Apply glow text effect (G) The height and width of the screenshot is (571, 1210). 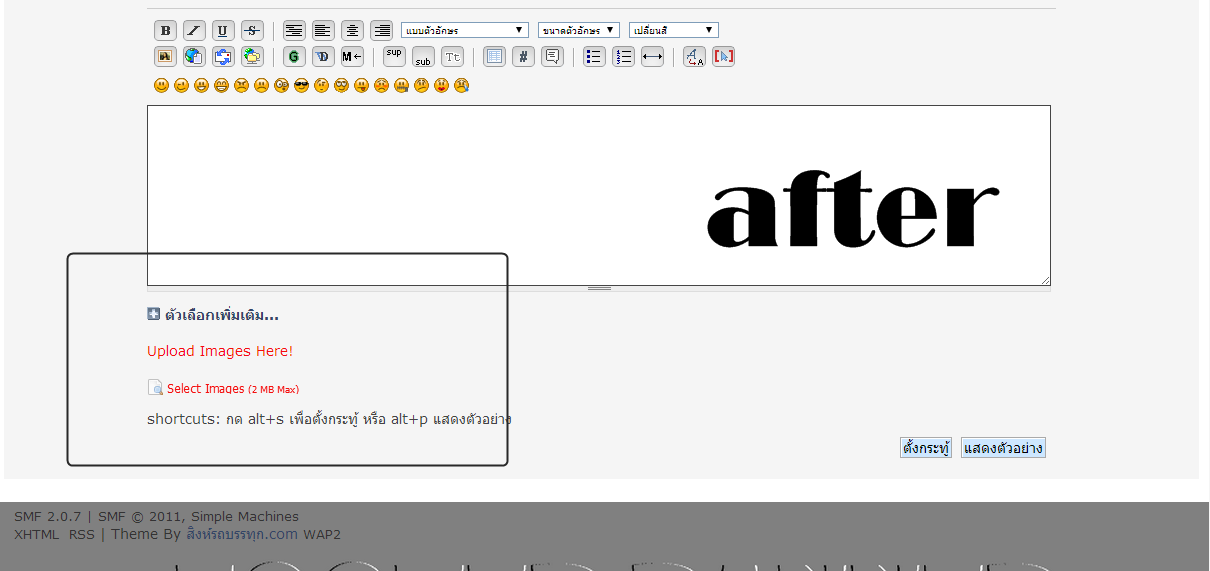click(x=294, y=56)
